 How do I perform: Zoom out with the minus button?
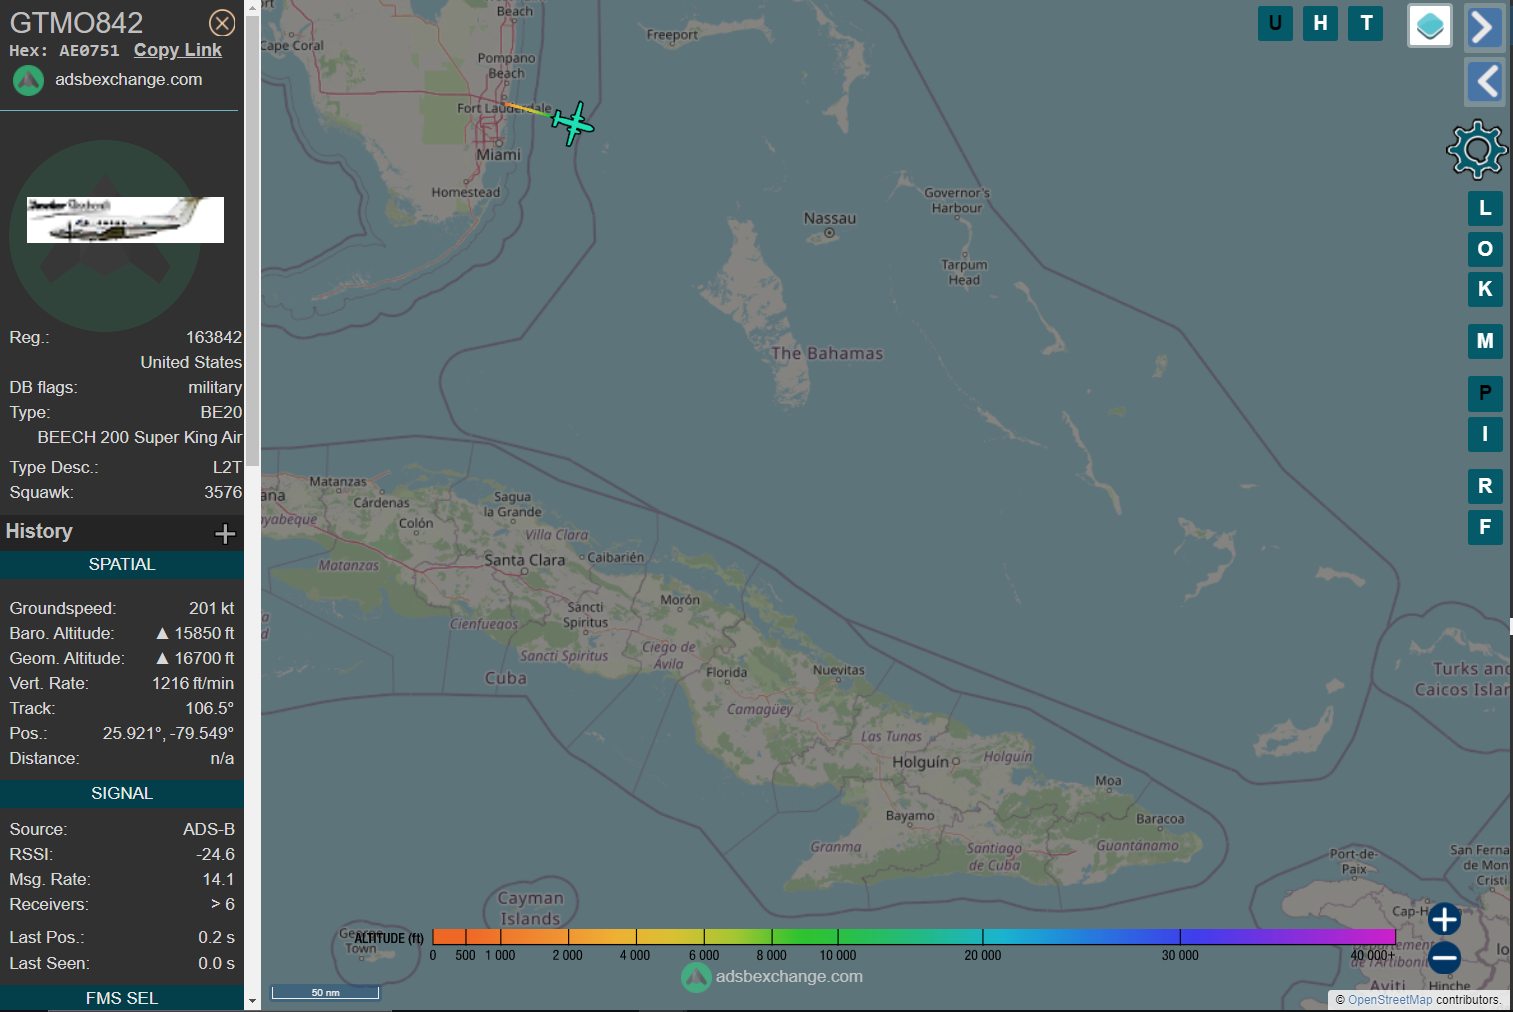[1444, 958]
